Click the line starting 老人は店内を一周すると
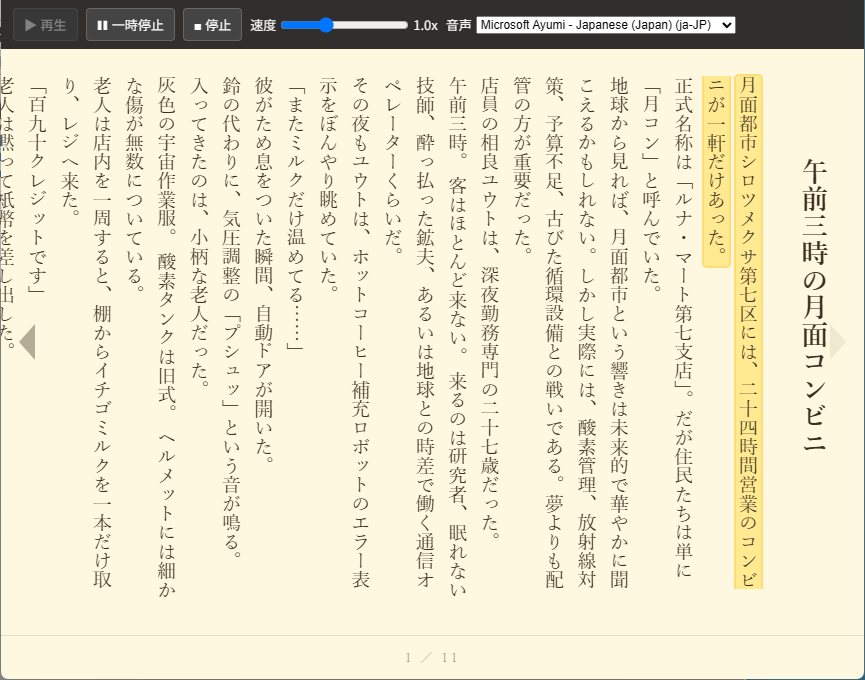Viewport: 865px width, 680px height. coord(102,333)
